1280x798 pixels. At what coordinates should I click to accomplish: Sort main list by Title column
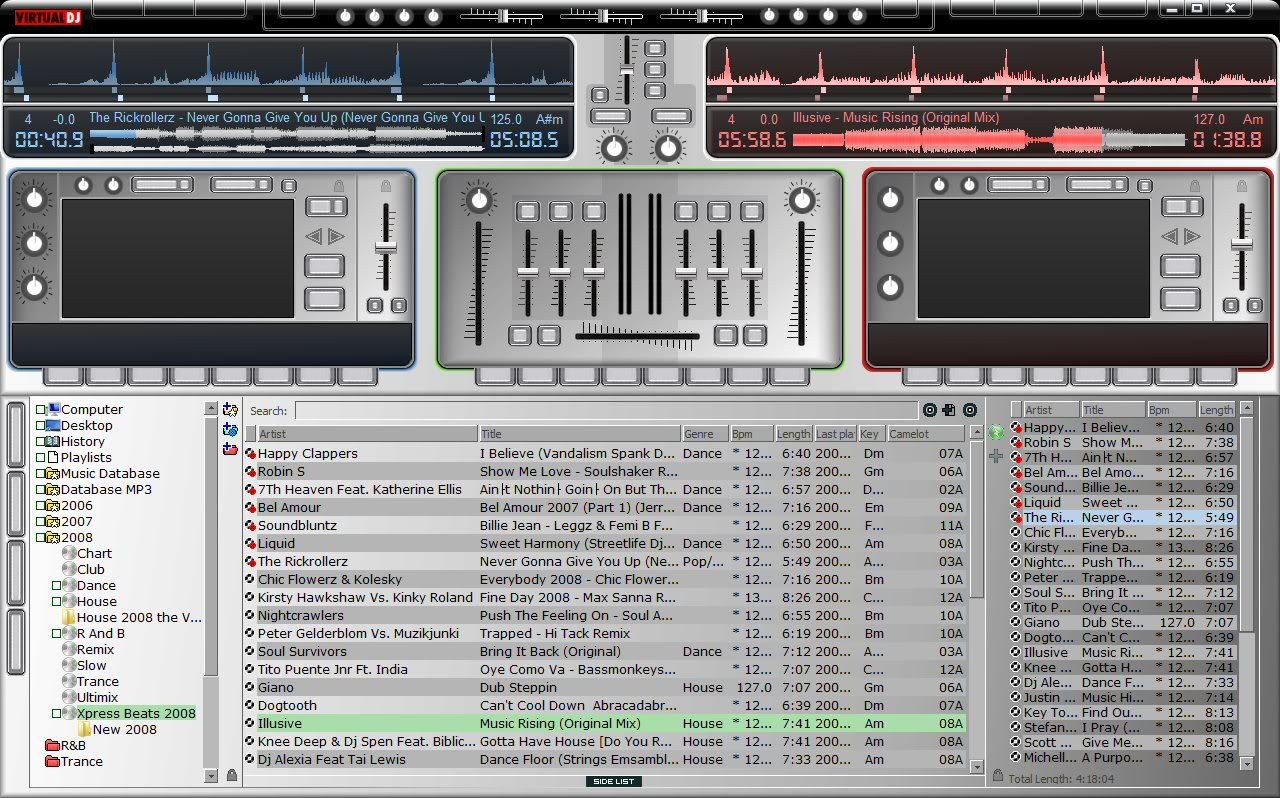[x=579, y=434]
